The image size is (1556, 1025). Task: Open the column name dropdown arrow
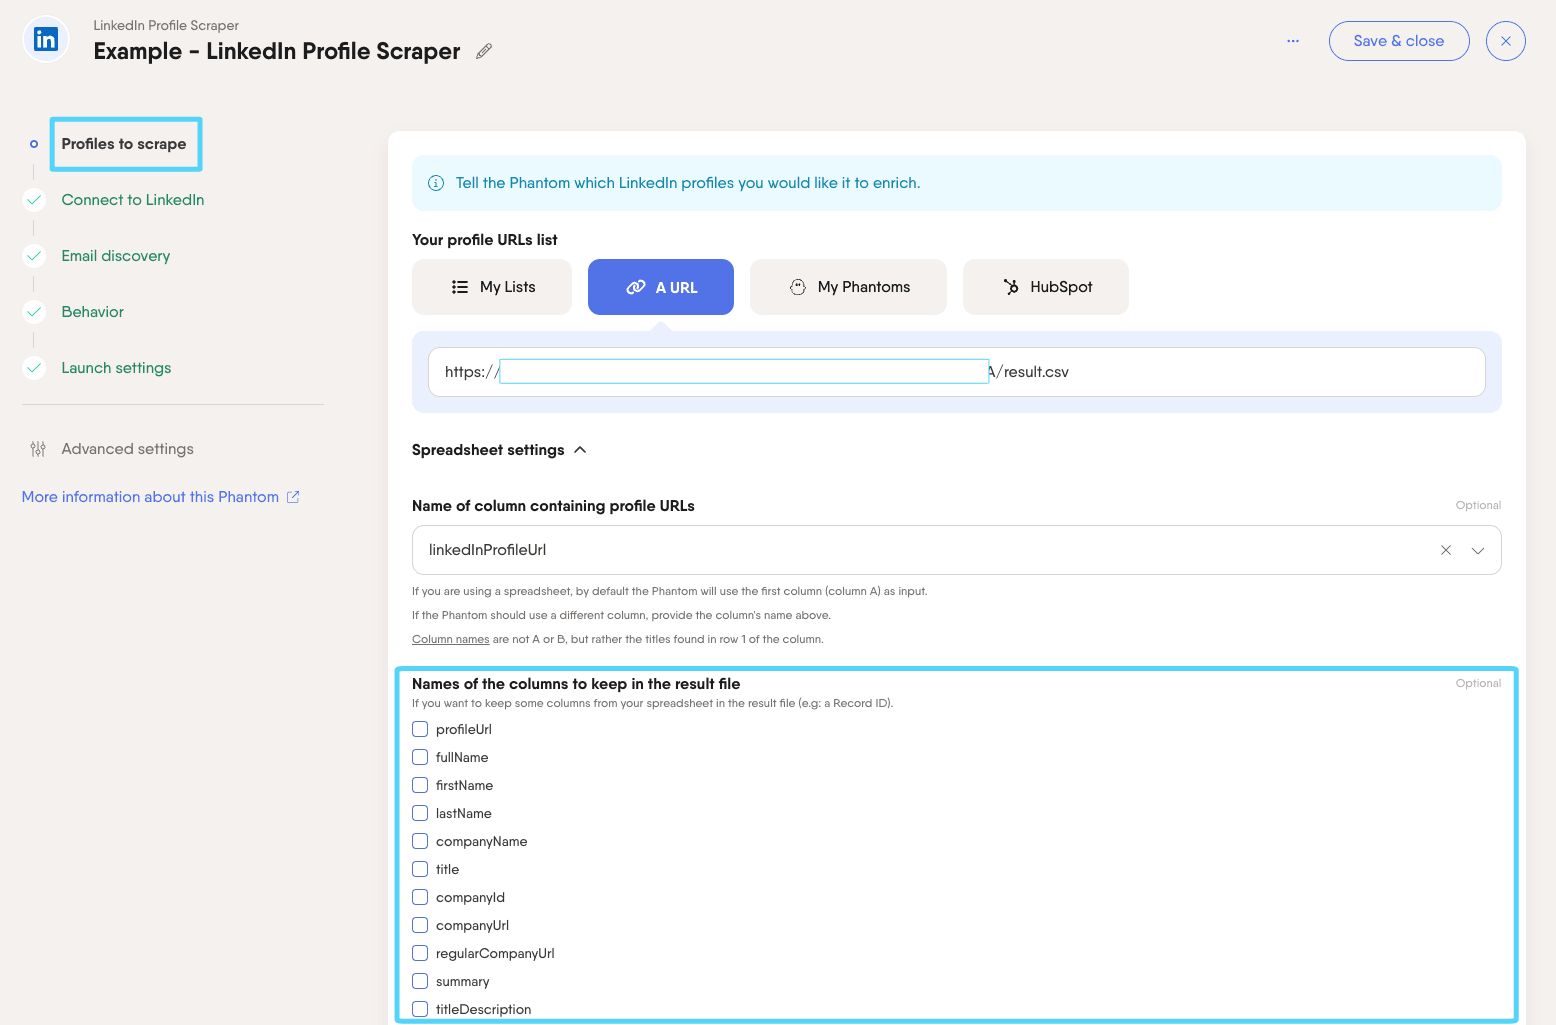tap(1478, 550)
